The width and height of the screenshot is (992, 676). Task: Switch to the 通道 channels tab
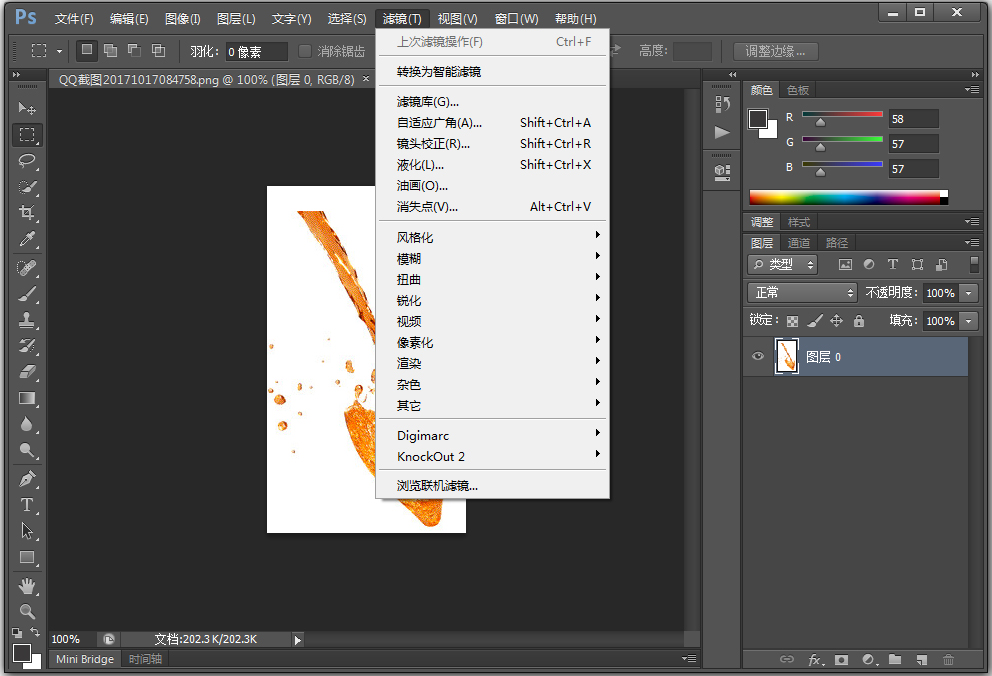799,243
